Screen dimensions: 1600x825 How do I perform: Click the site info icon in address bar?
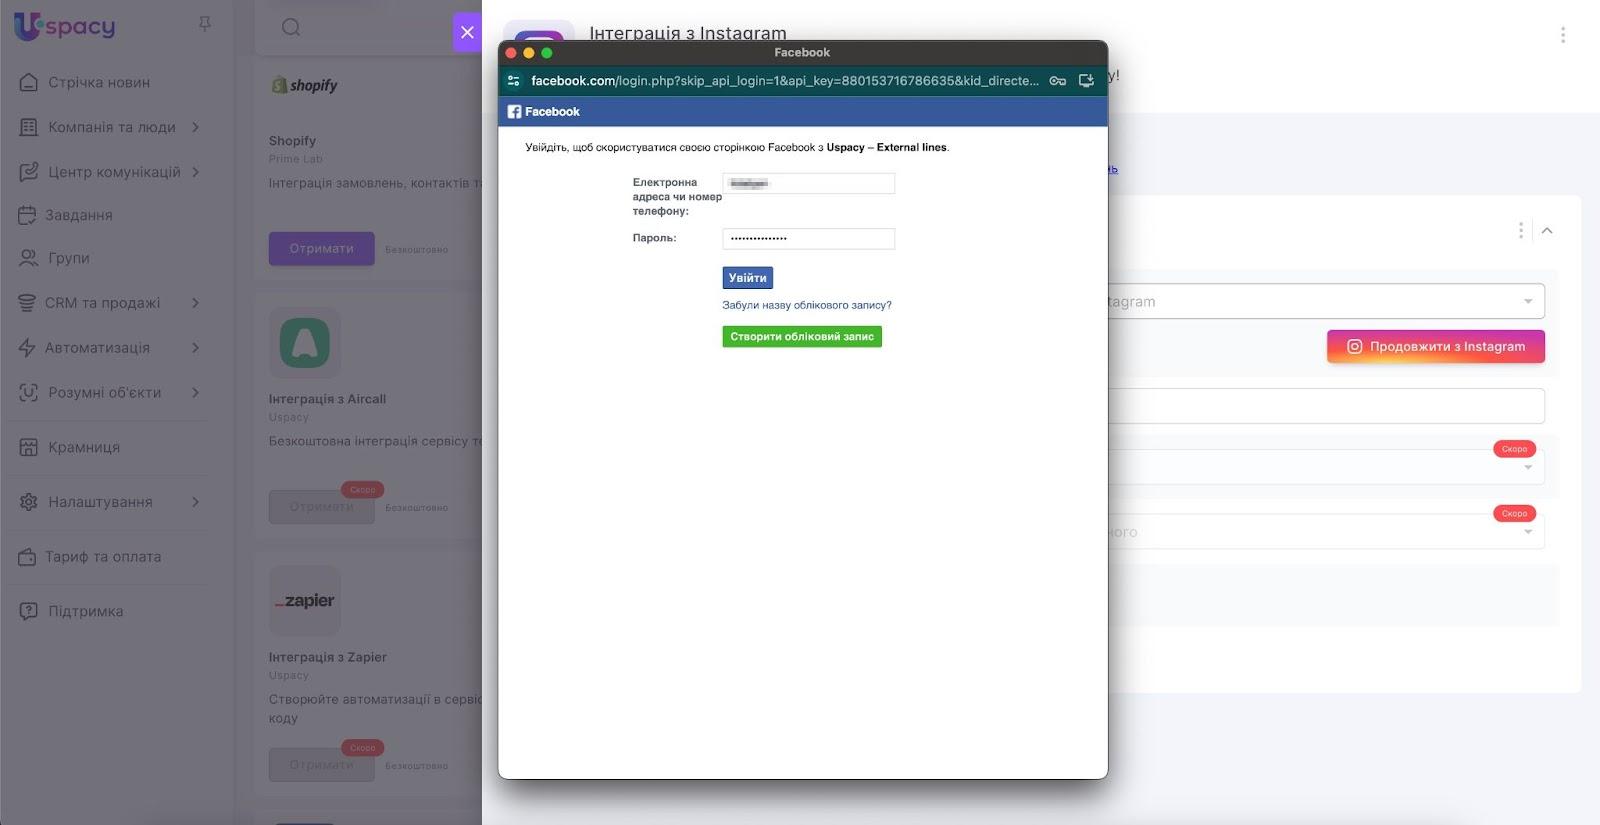pyautogui.click(x=514, y=81)
